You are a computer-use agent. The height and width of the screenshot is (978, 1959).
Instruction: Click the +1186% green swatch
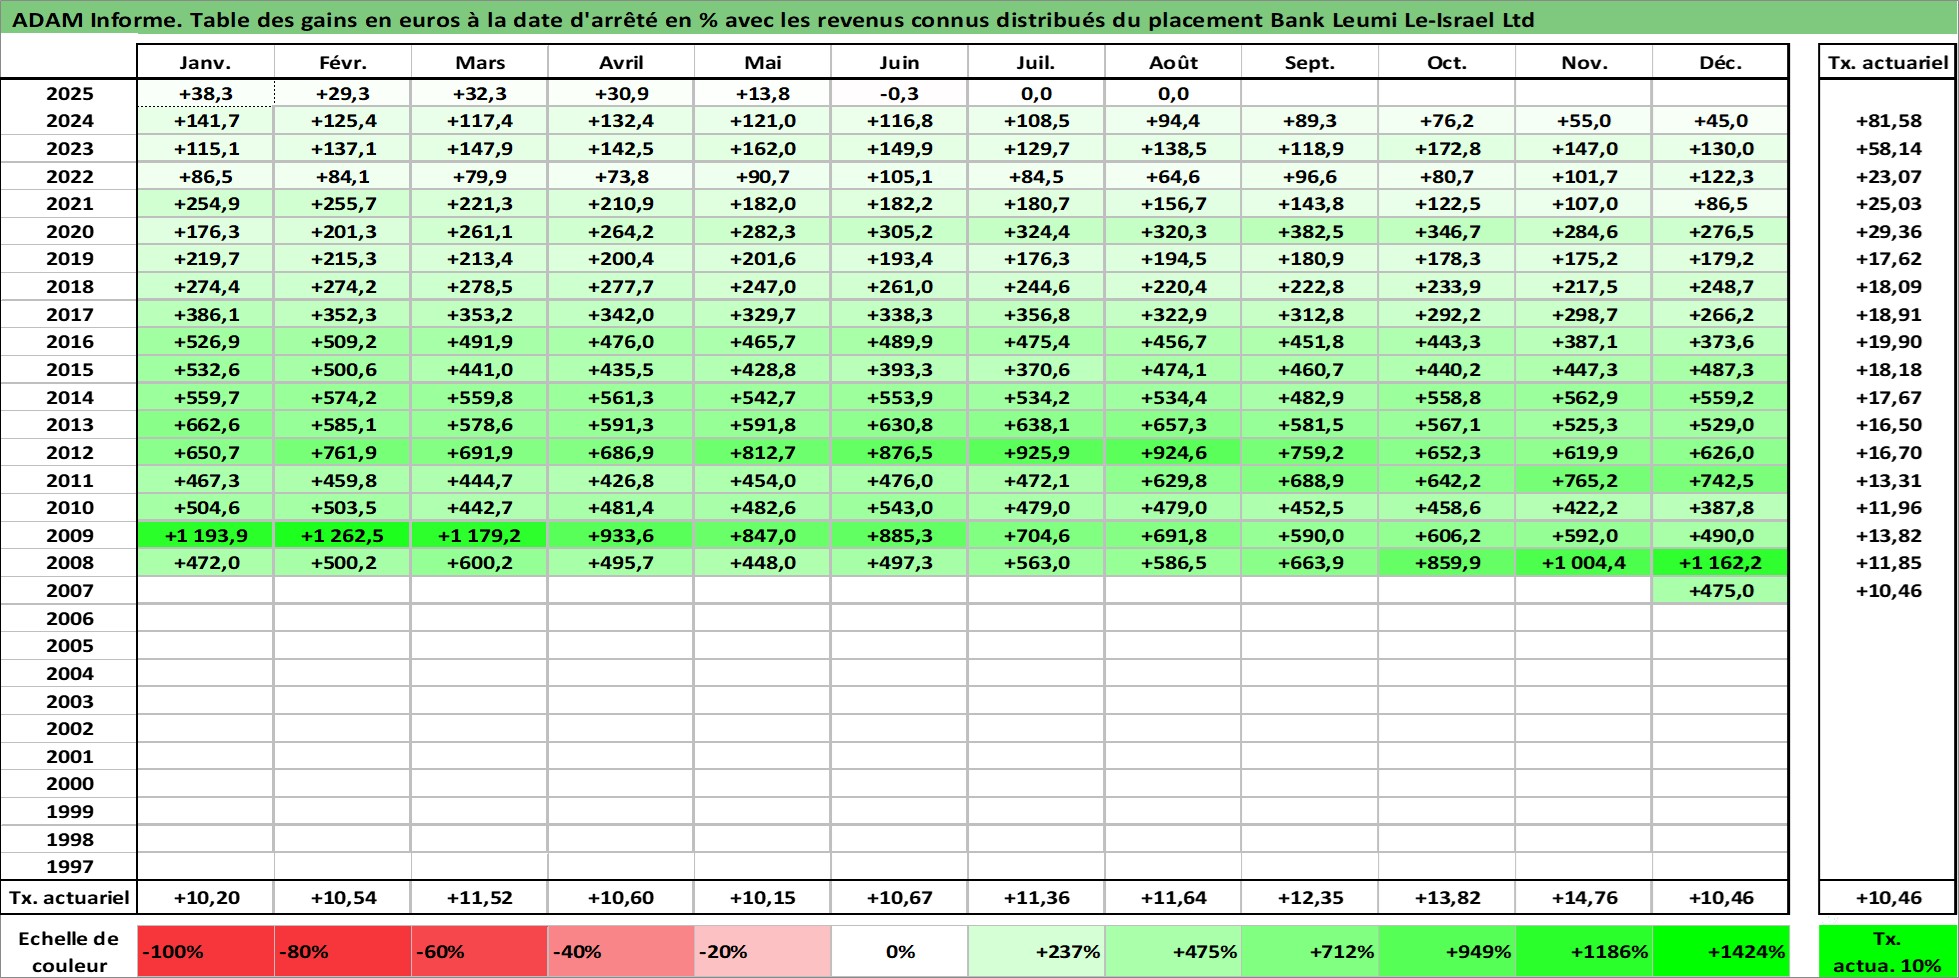1584,951
